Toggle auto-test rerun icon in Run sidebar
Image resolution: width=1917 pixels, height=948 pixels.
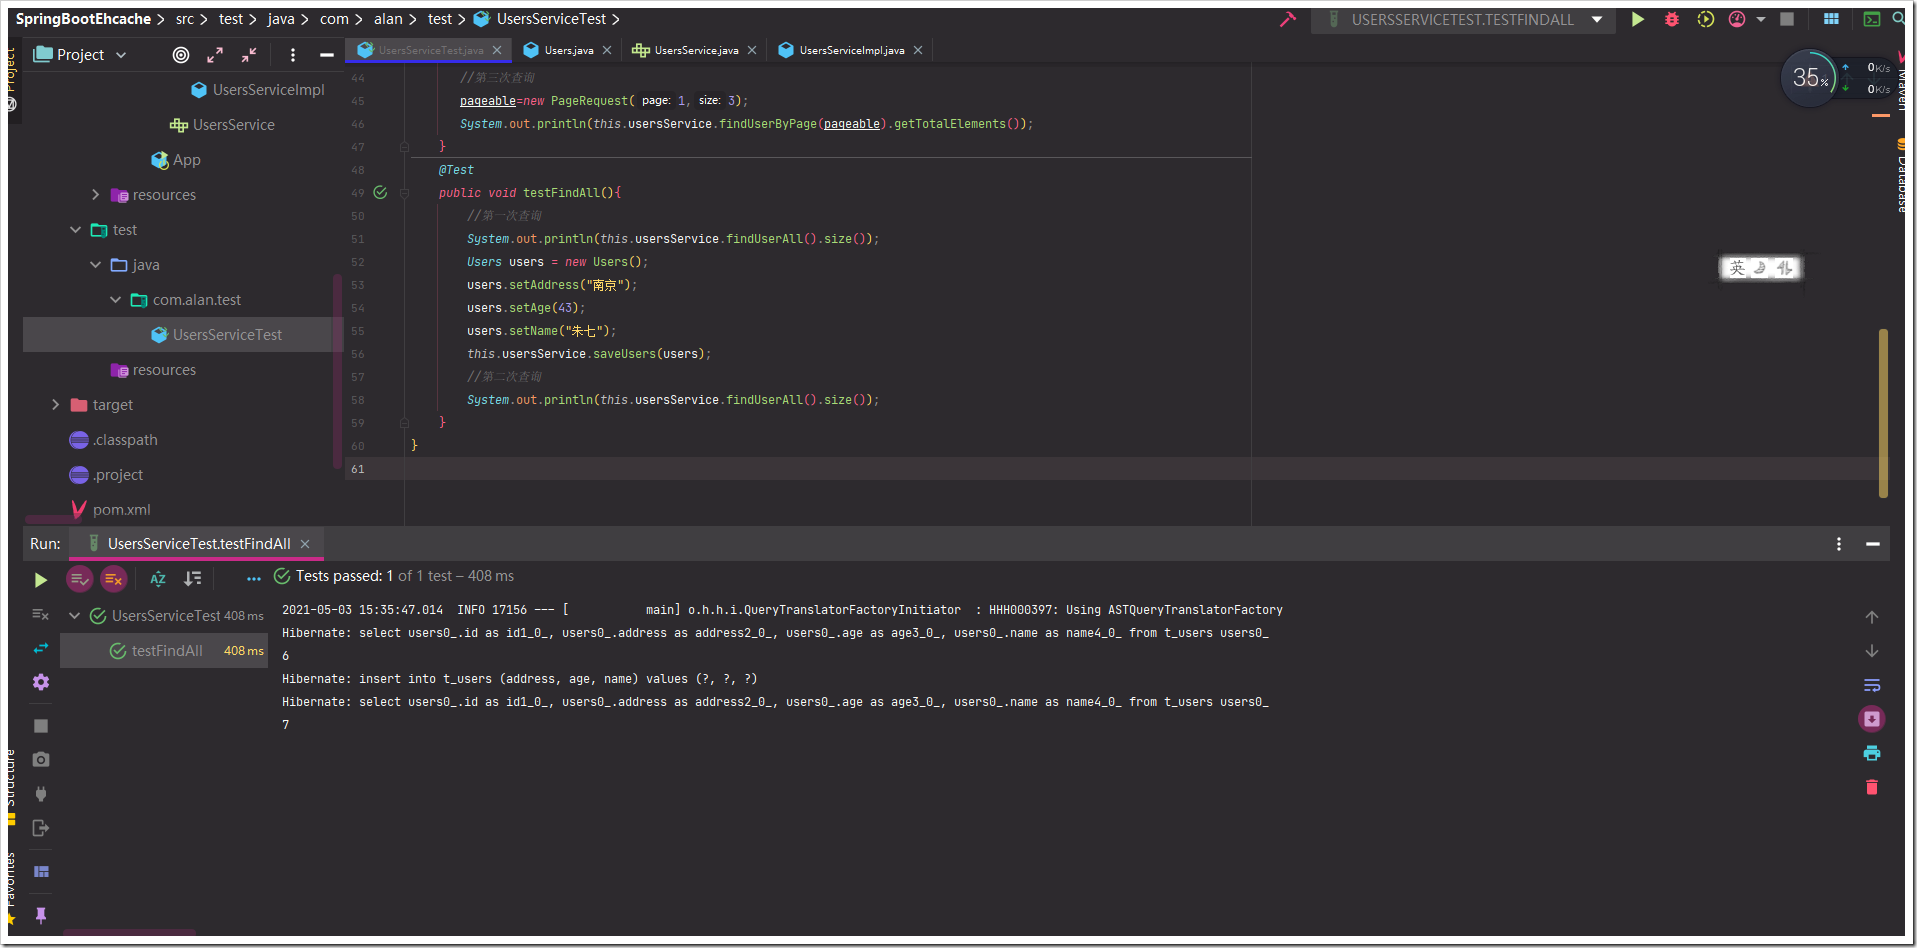[40, 648]
